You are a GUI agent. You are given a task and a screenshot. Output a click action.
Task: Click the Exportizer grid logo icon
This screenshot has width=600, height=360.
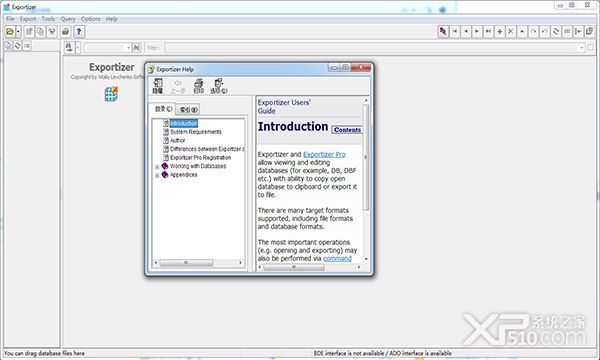[x=111, y=94]
